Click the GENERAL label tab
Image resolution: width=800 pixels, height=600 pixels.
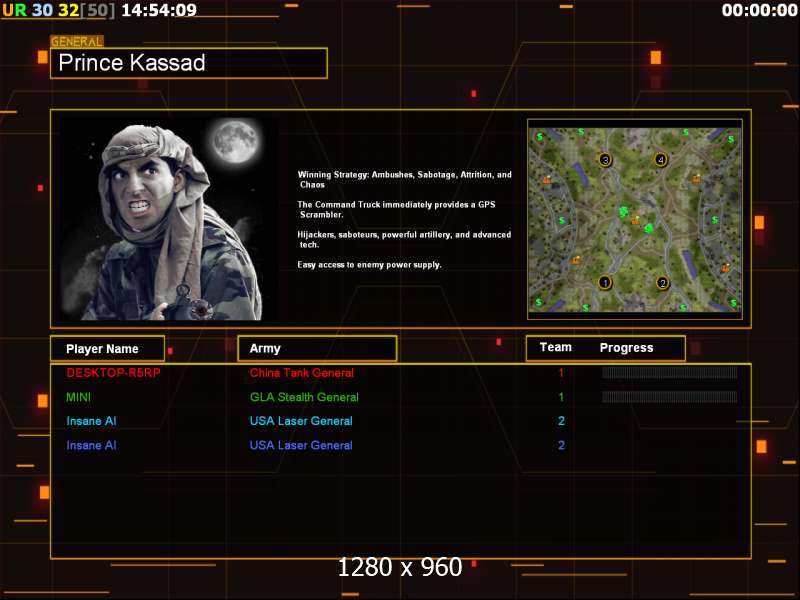click(x=77, y=41)
